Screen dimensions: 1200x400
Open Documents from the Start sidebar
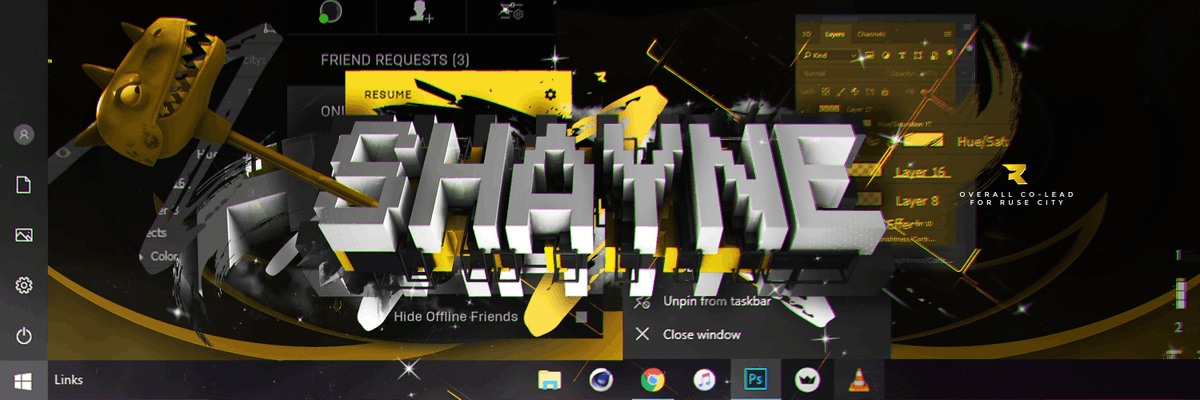[25, 184]
